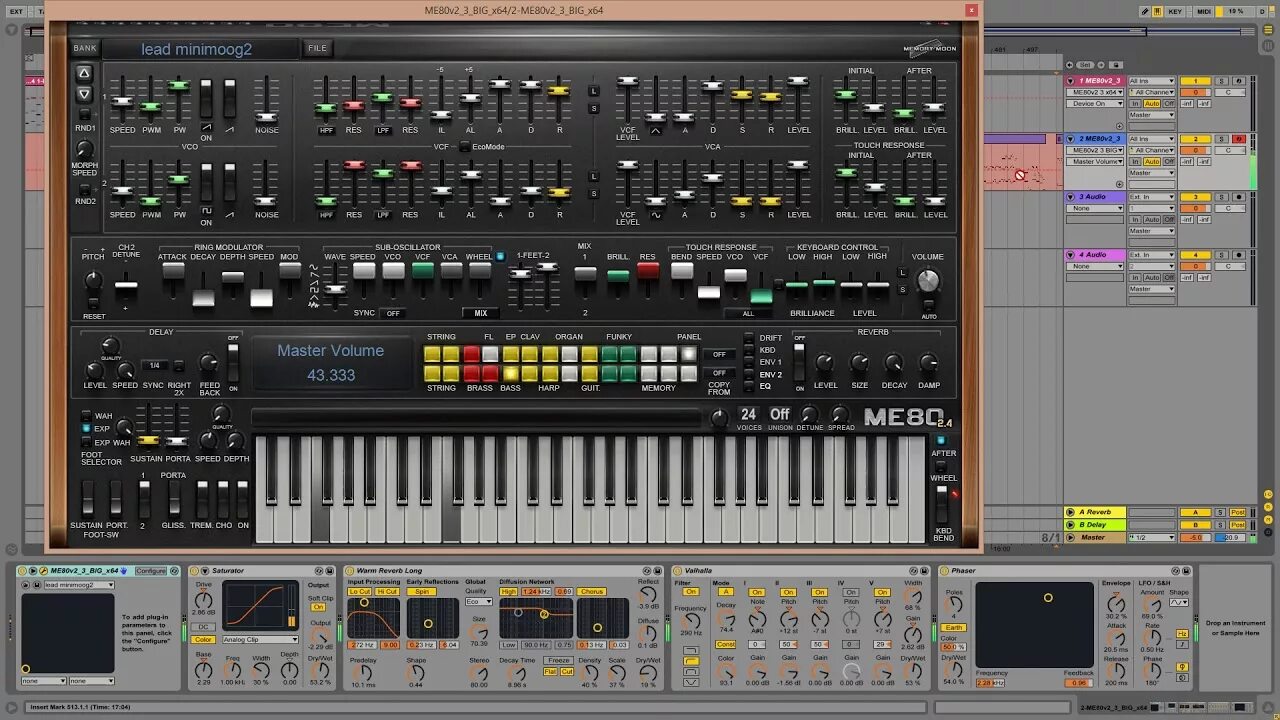Image resolution: width=1280 pixels, height=720 pixels.
Task: Click the unison Detune knob
Action: pyautogui.click(x=809, y=414)
